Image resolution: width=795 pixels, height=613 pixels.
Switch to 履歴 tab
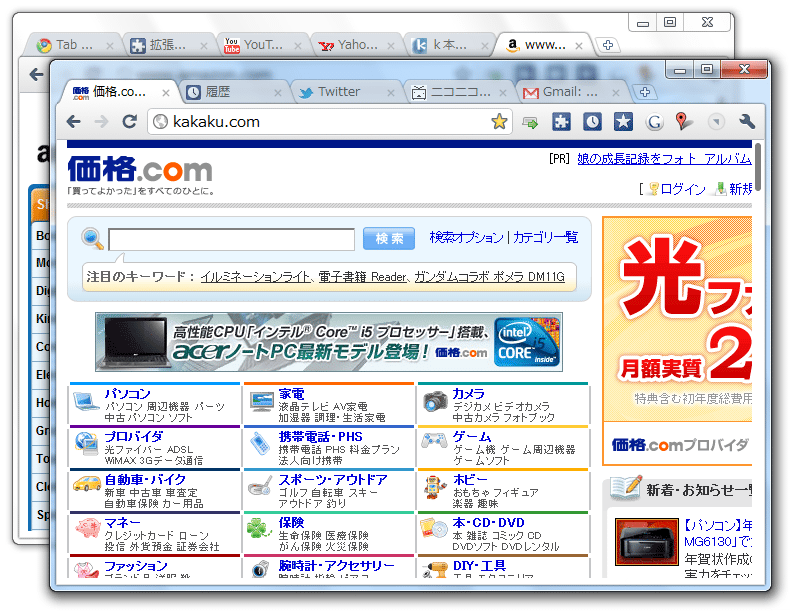(233, 92)
